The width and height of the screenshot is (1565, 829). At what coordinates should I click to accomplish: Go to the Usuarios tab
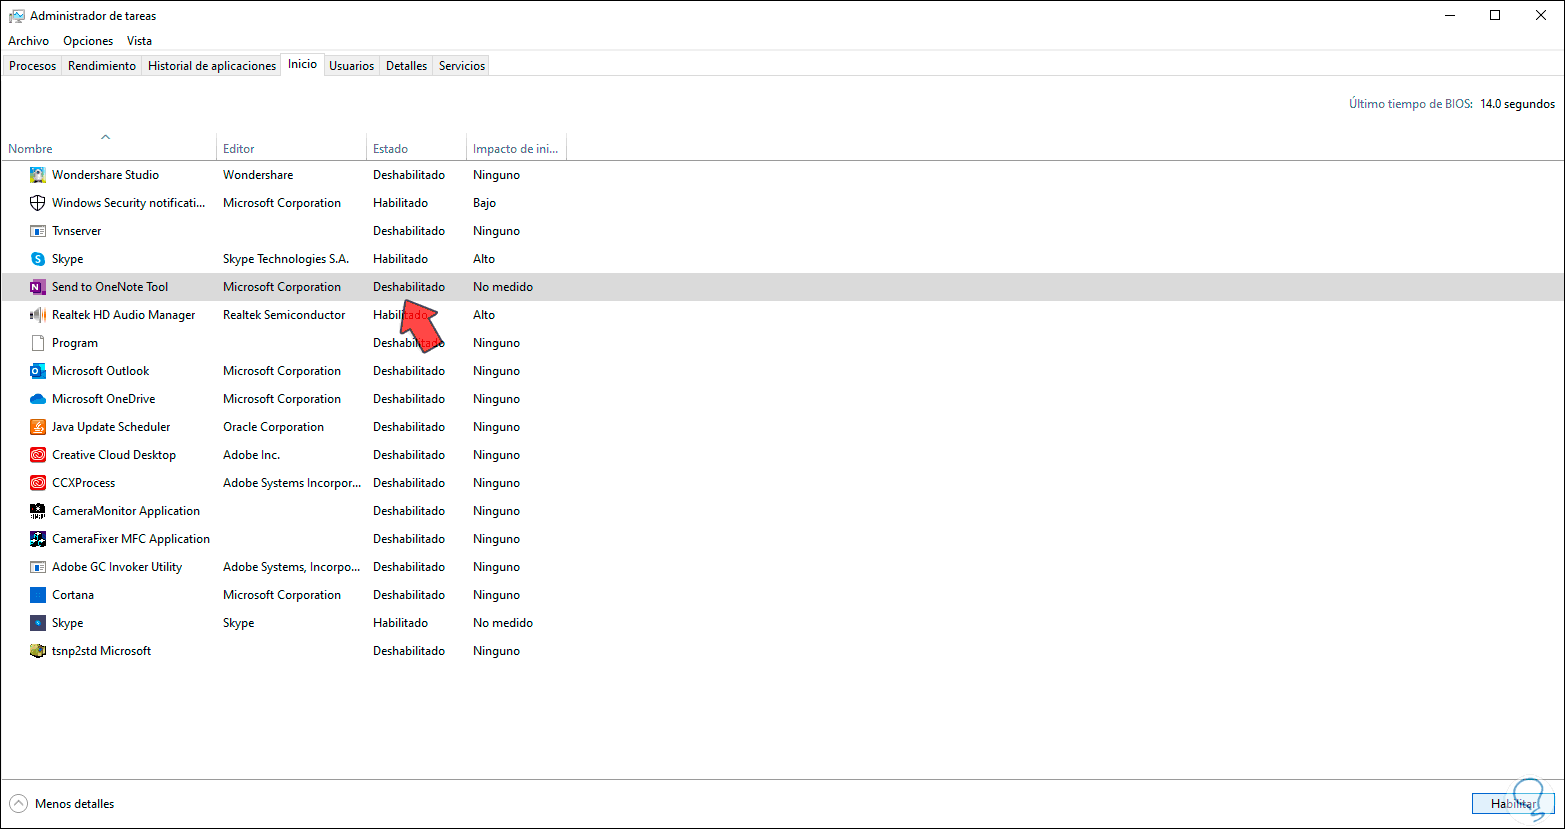[352, 66]
